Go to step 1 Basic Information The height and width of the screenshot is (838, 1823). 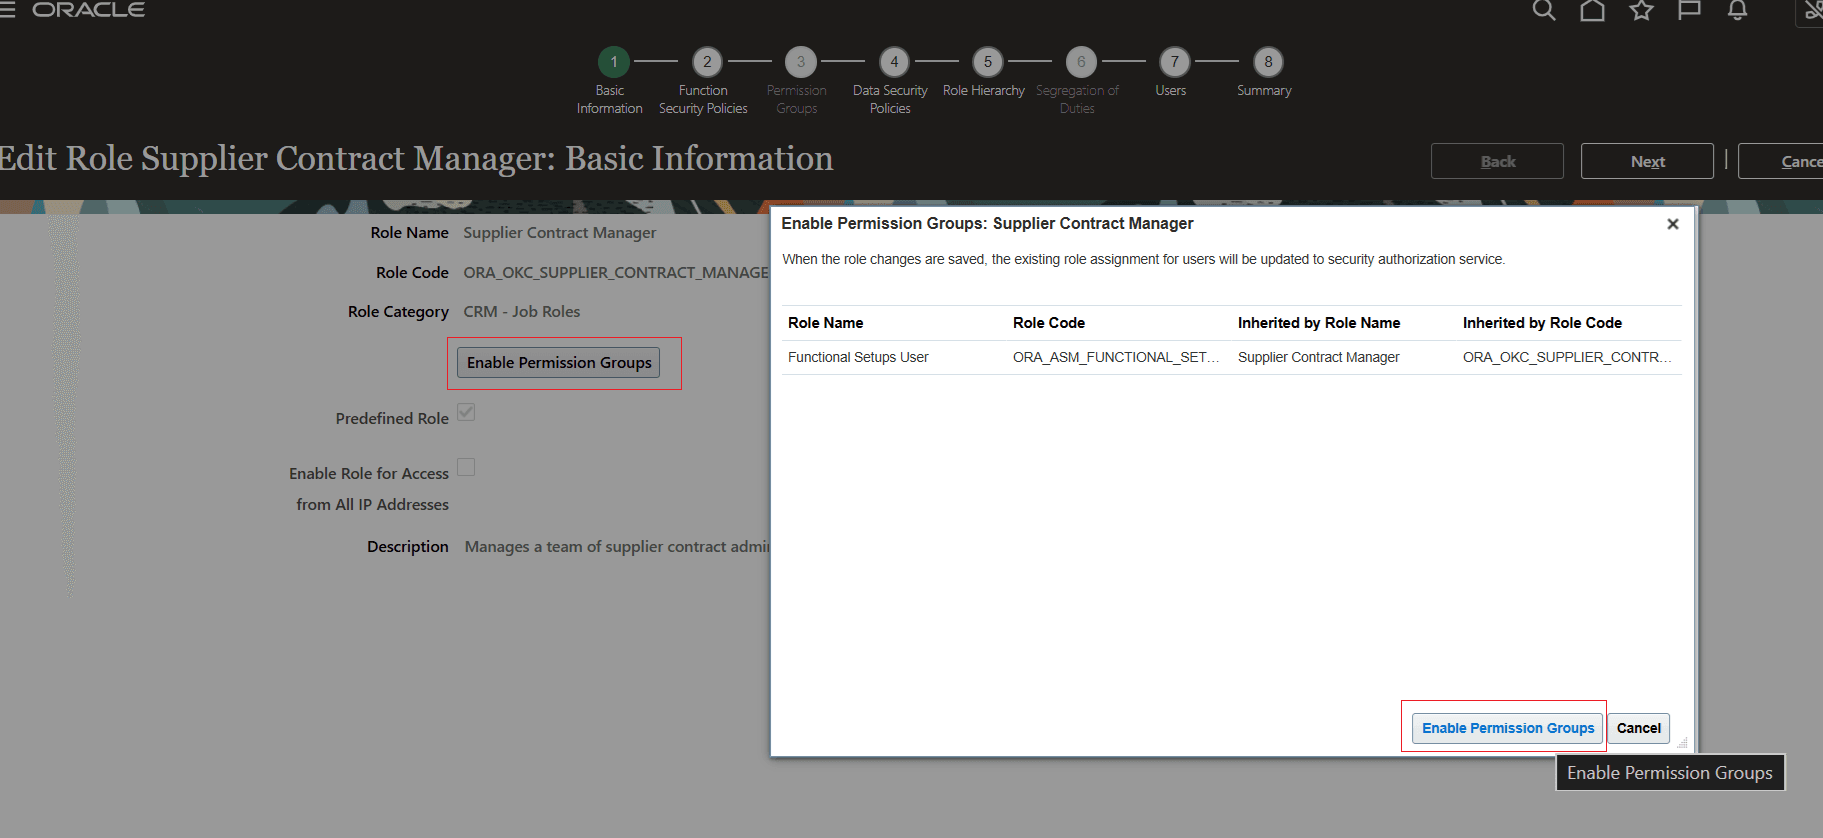click(x=613, y=62)
